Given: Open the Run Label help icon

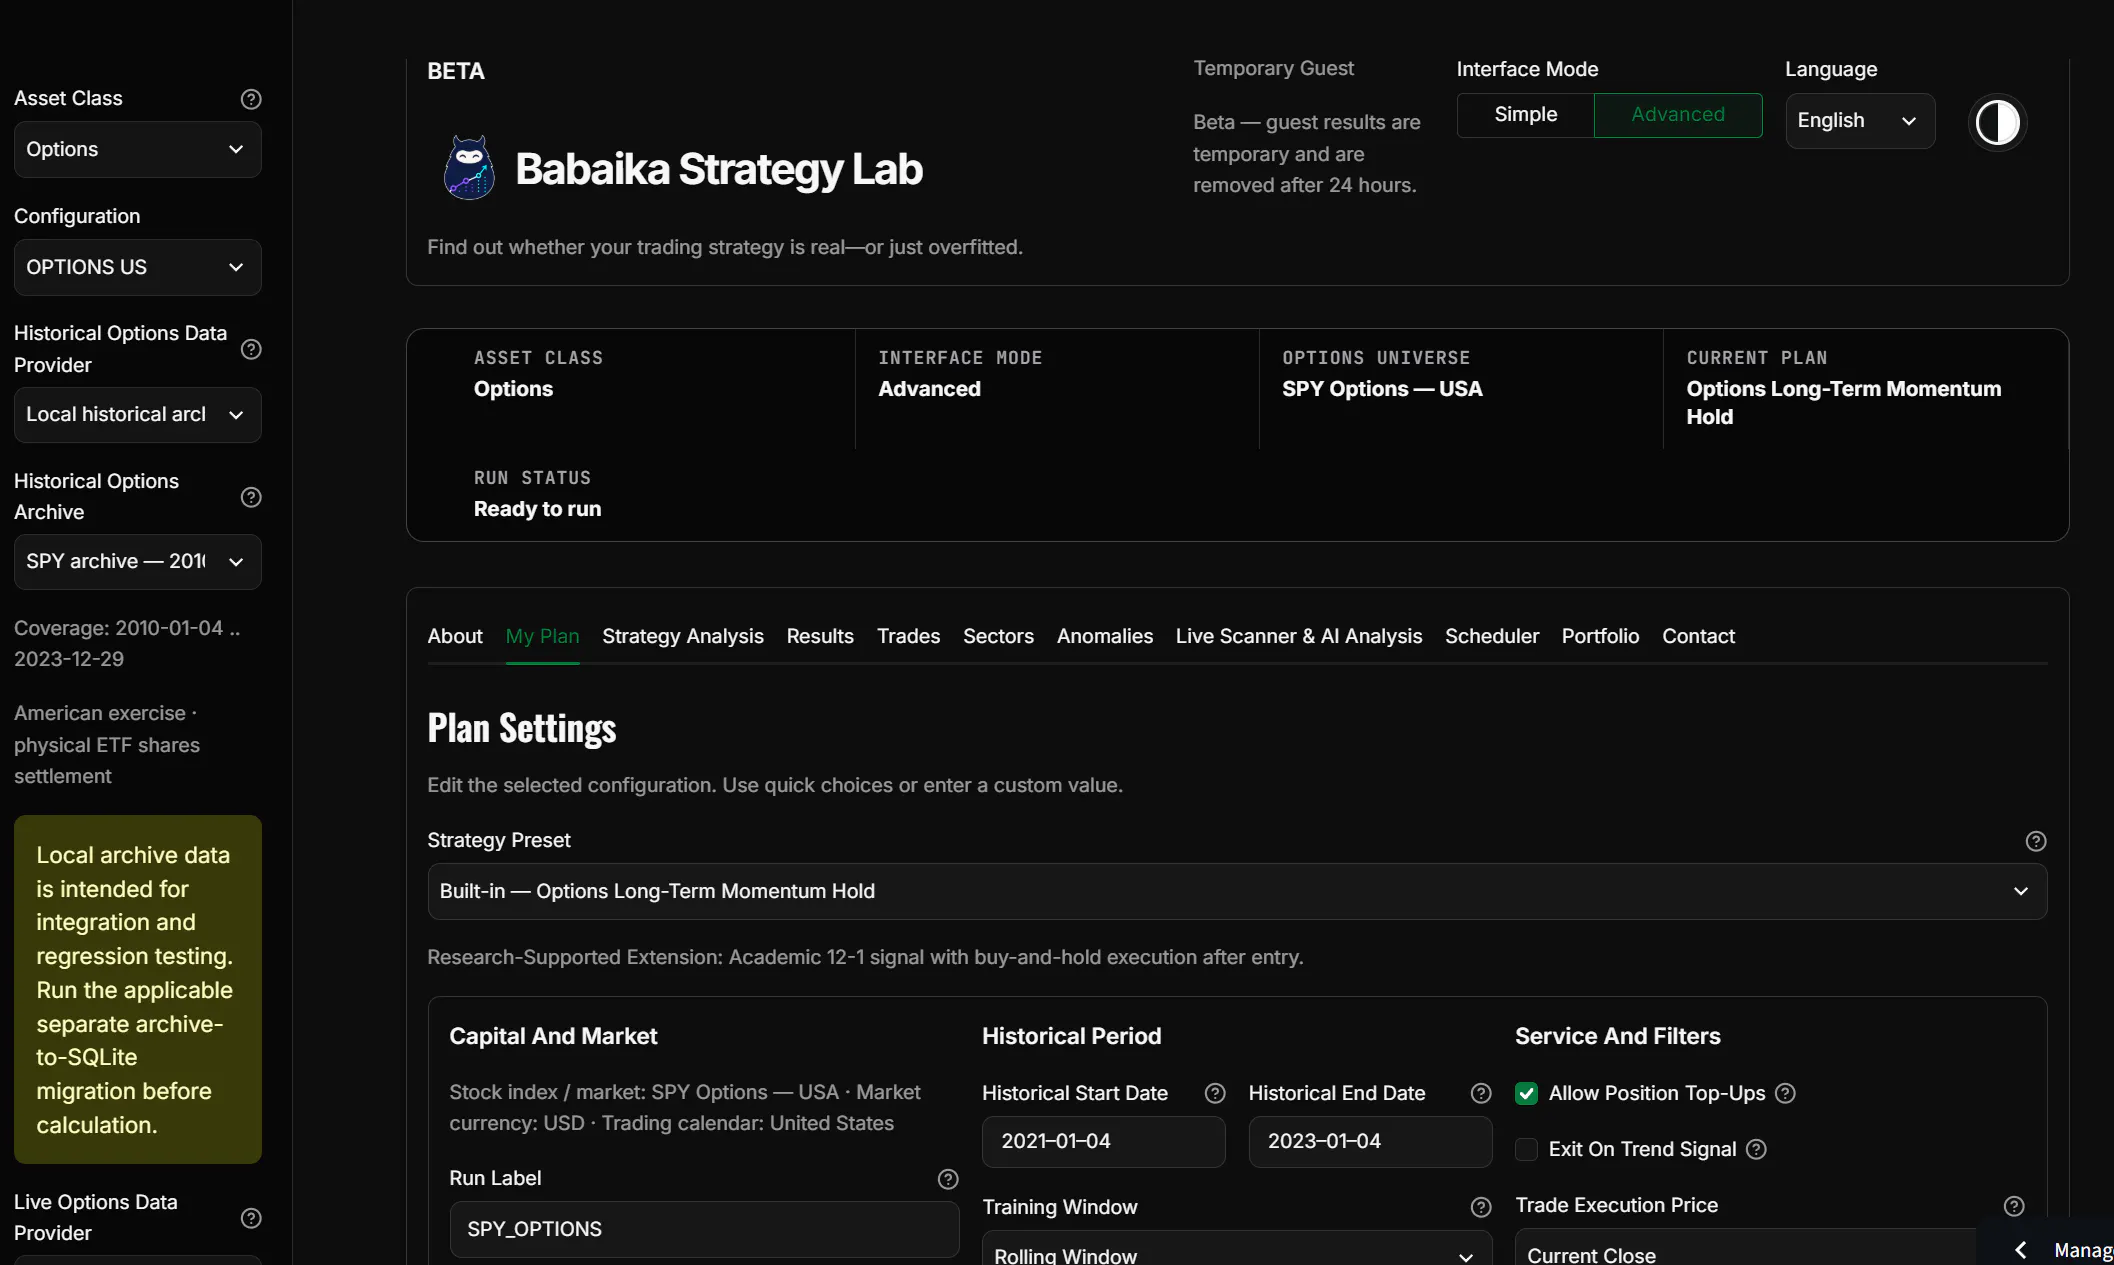Looking at the screenshot, I should [x=947, y=1180].
